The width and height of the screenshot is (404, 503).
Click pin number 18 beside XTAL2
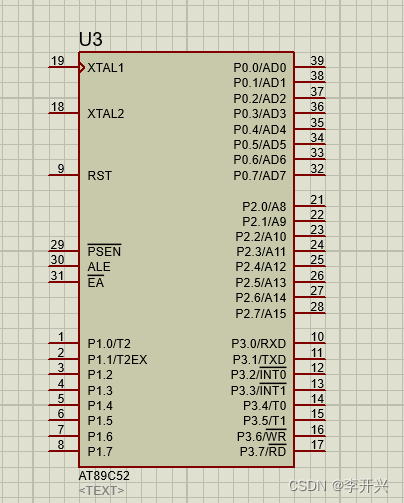coord(58,107)
